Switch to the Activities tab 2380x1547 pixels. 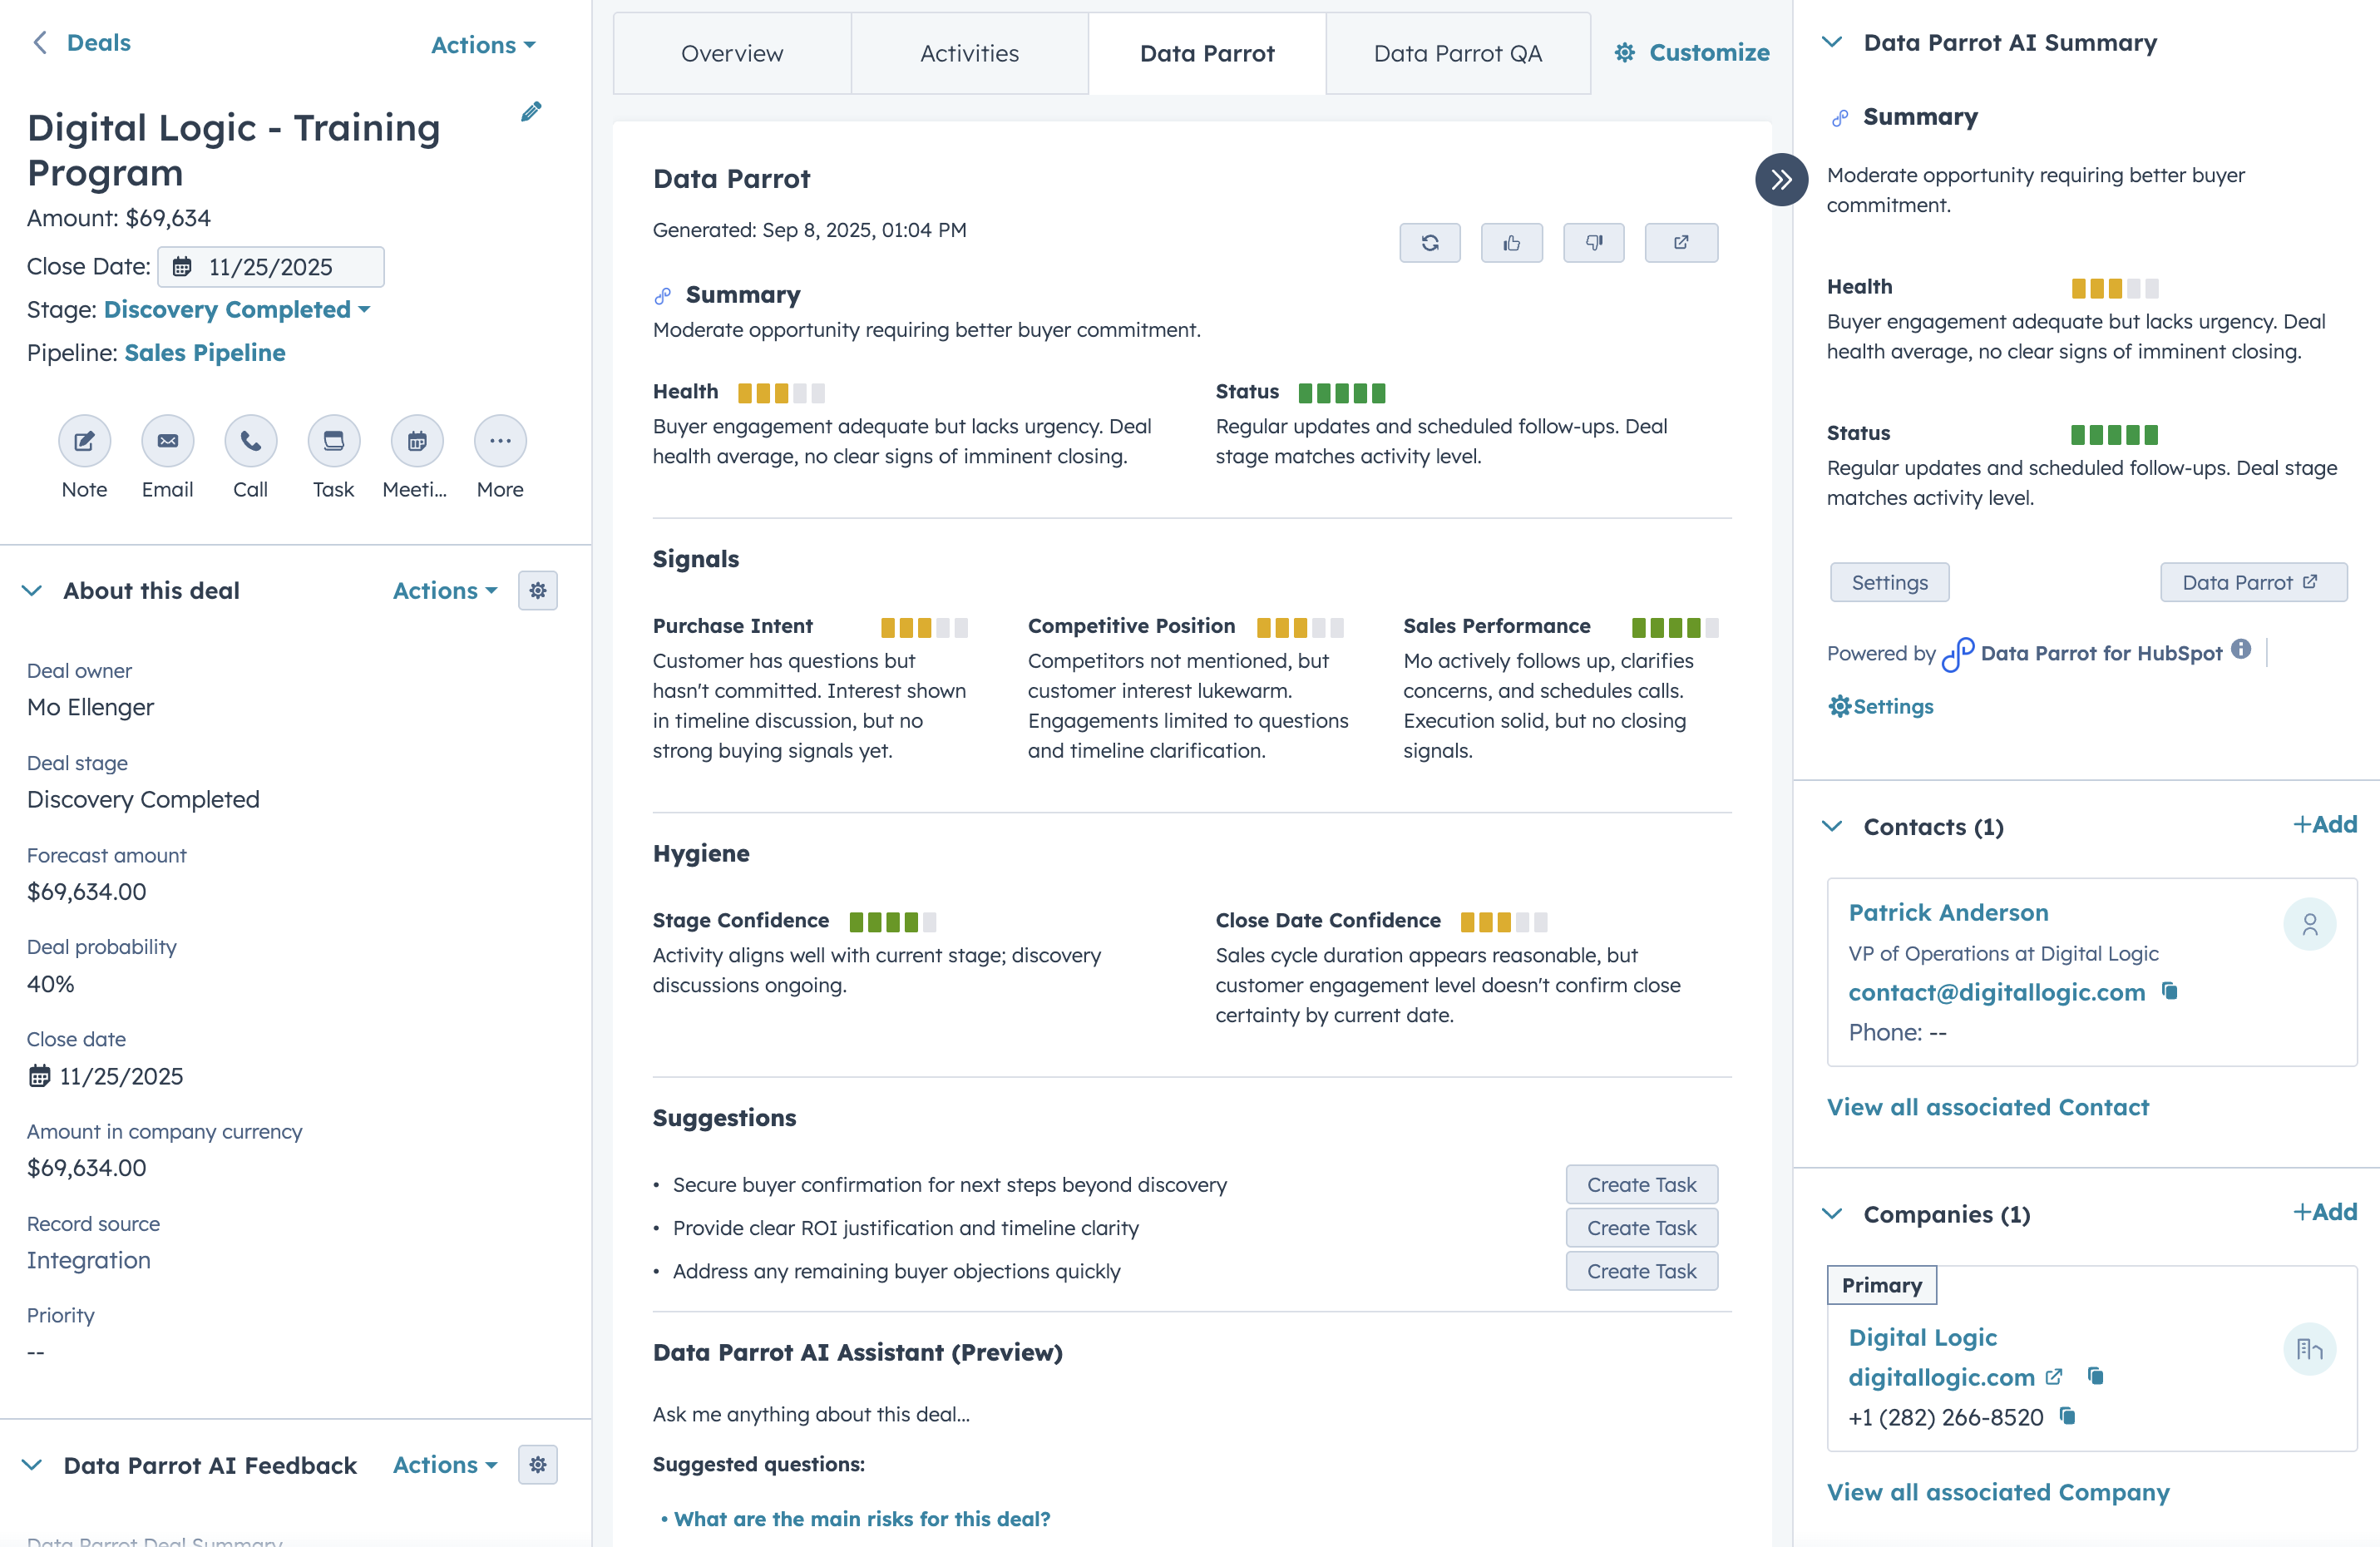[969, 52]
